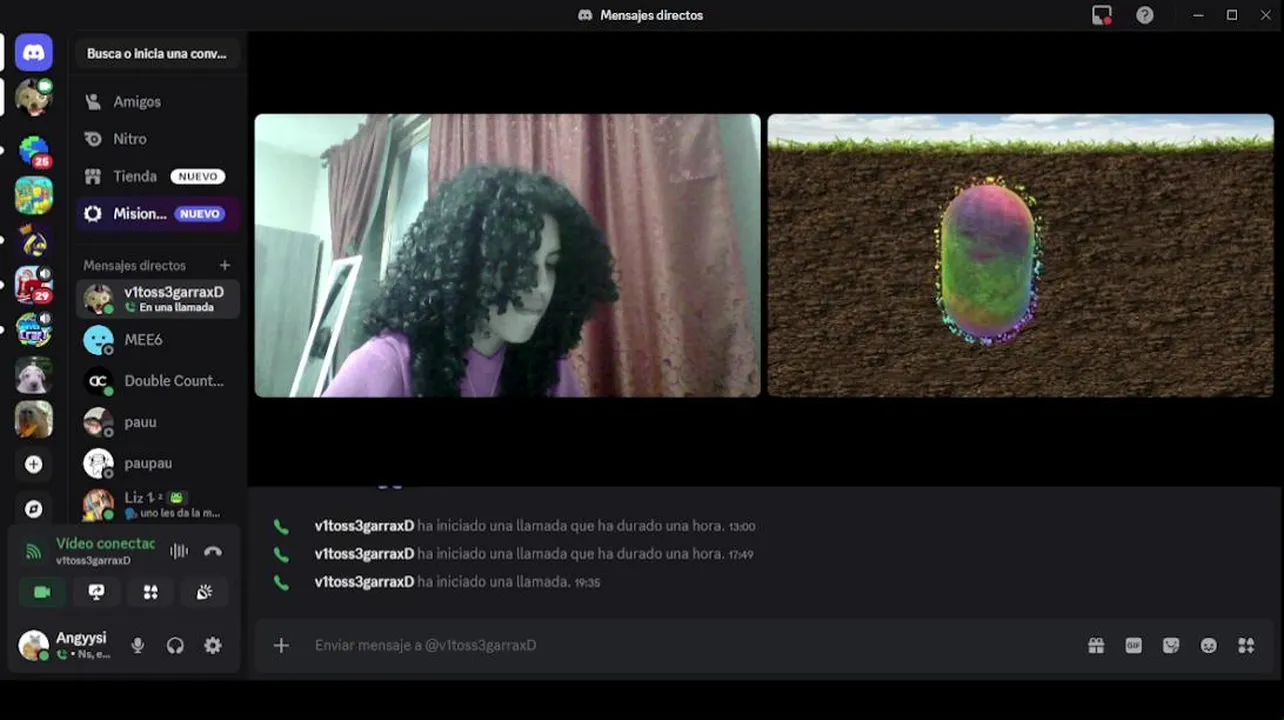Viewport: 1284px width, 720px height.
Task: Open the sticker picker
Action: point(1171,646)
